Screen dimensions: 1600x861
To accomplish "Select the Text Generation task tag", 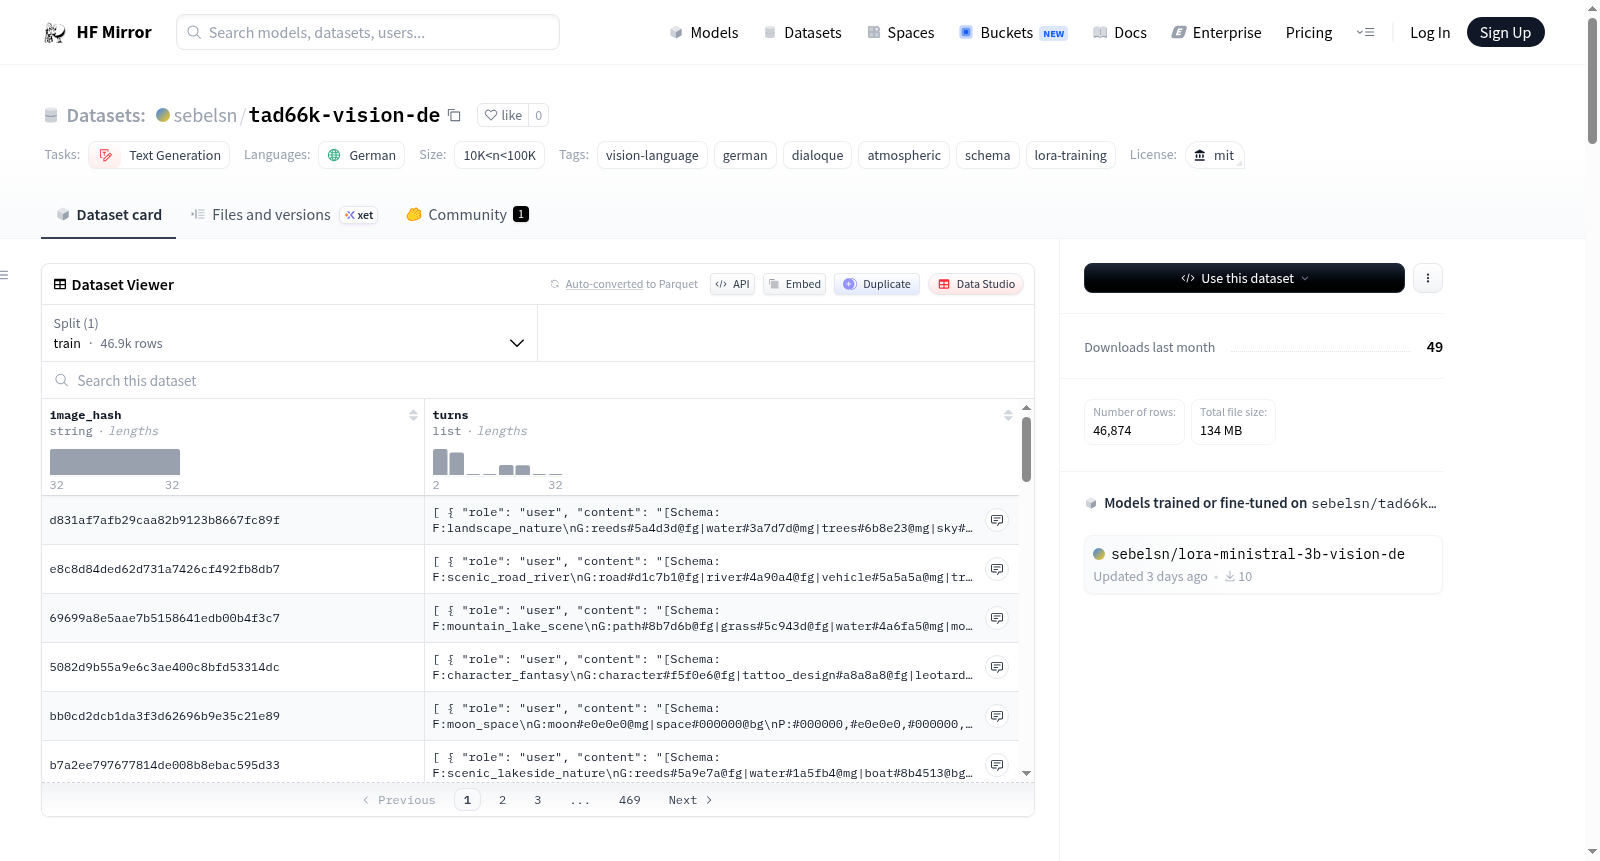I will pyautogui.click(x=159, y=155).
